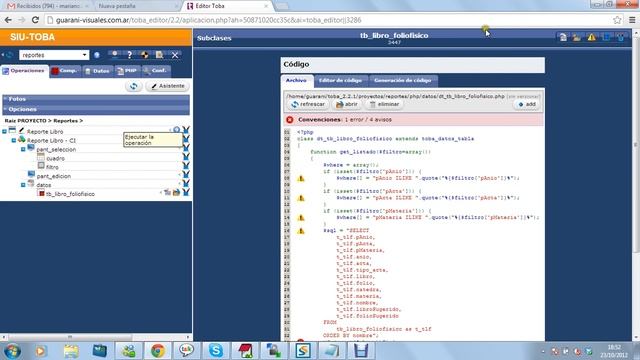This screenshot has width=640, height=360.
Task: Click the Asistente button
Action: pos(168,86)
